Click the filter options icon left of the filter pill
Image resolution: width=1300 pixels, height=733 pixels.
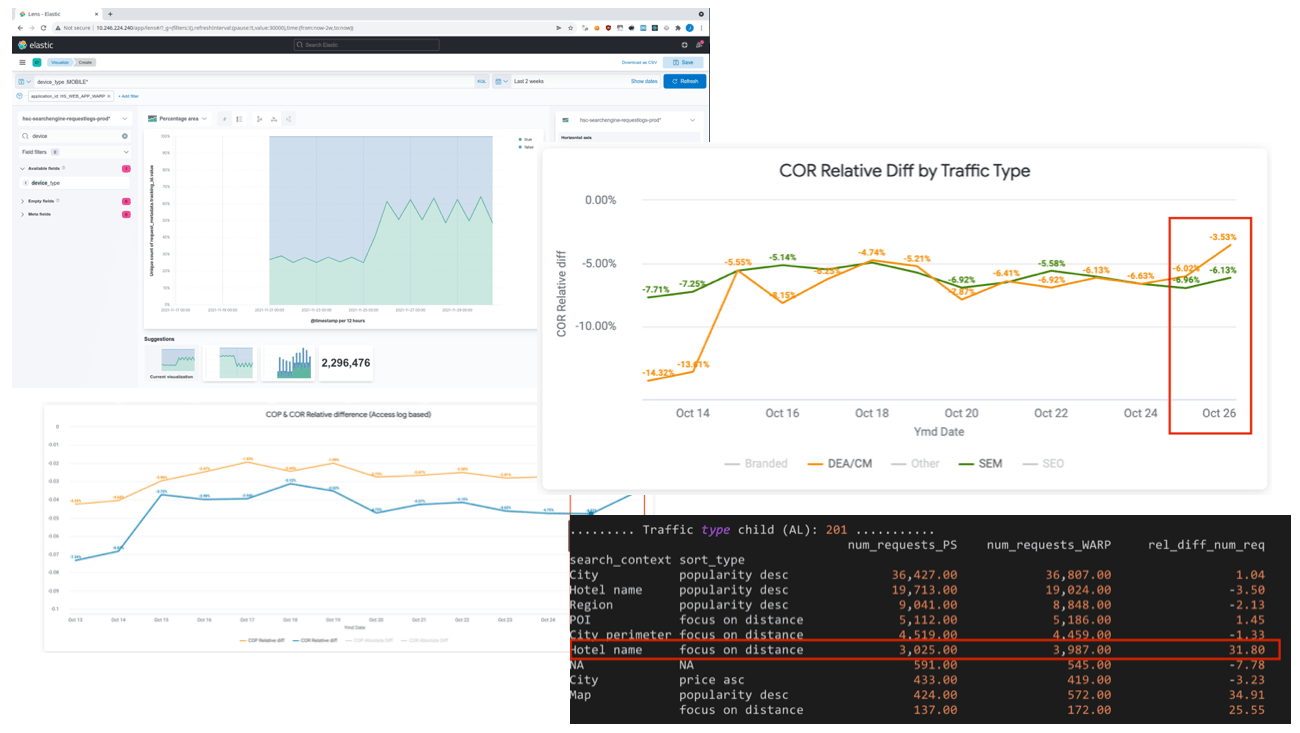[19, 96]
